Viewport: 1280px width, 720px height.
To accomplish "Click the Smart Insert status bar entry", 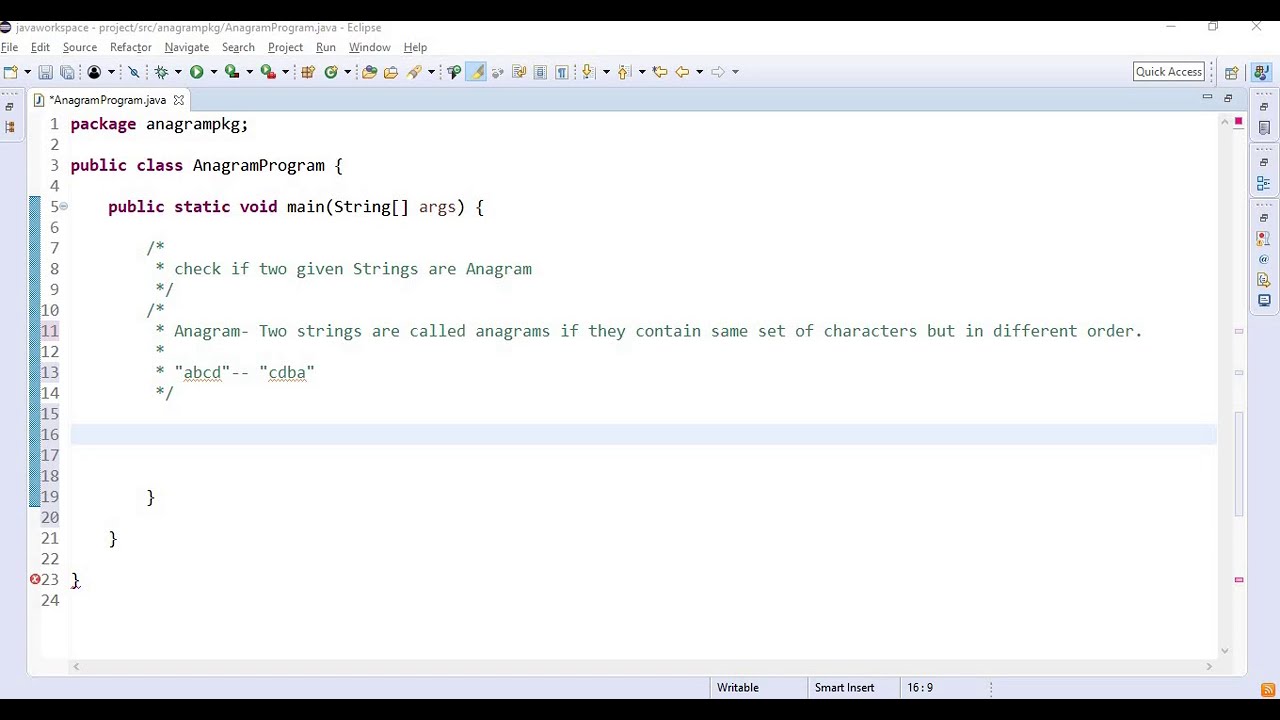I will coord(844,688).
